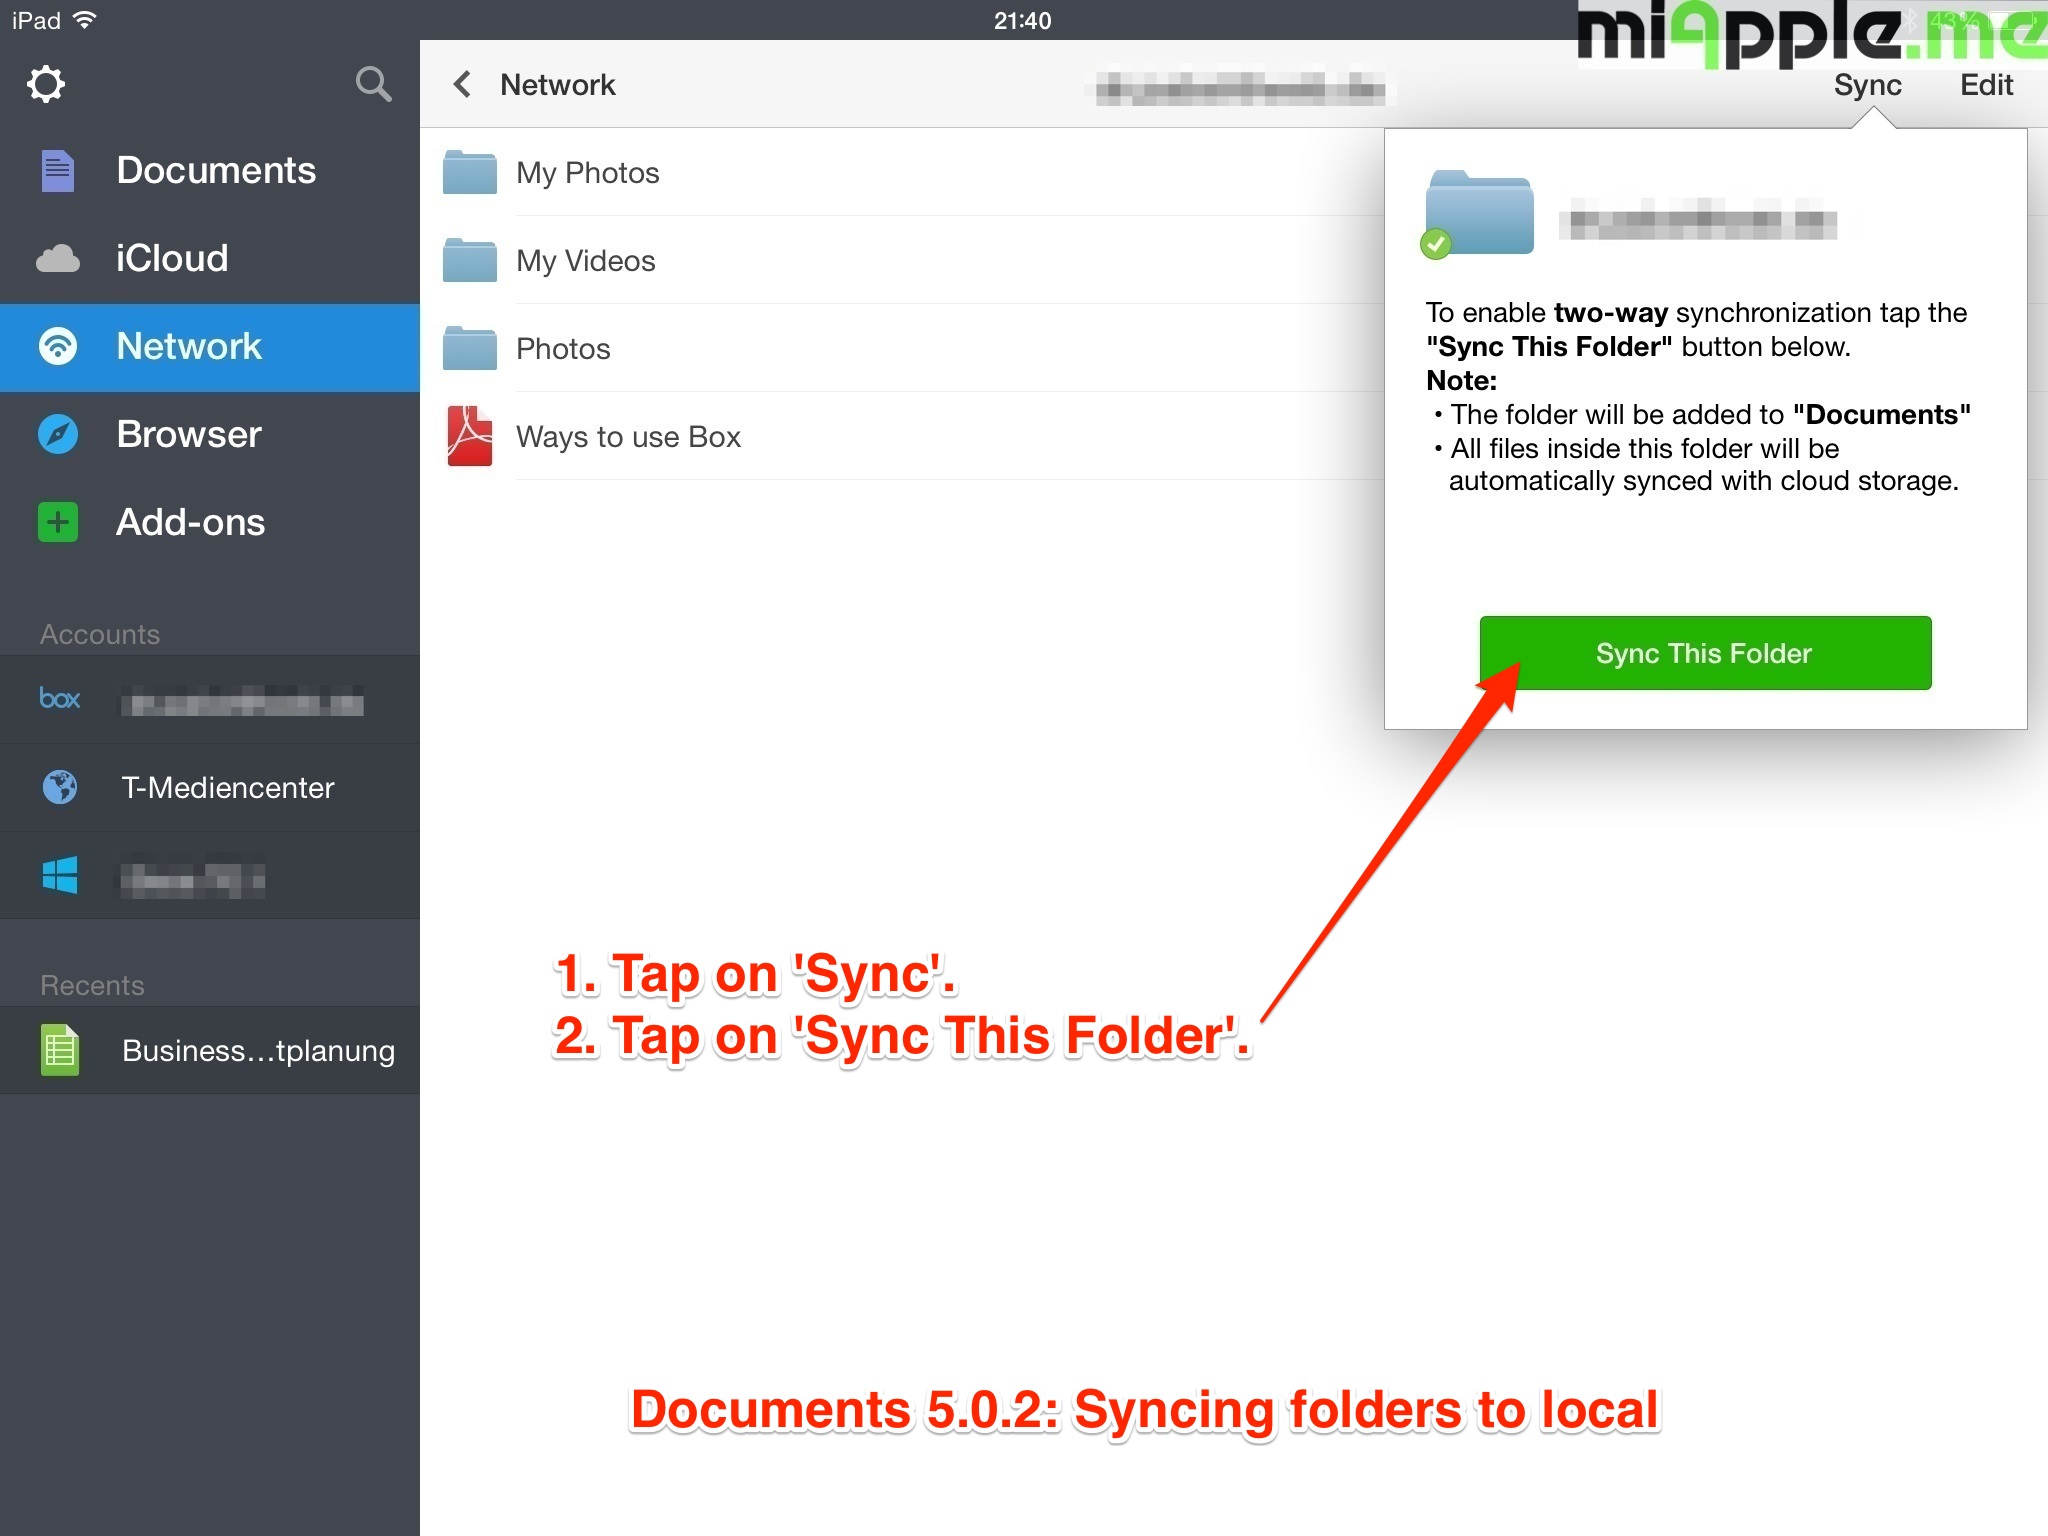Open the Ways to use Box PDF
The height and width of the screenshot is (1536, 2048).
click(628, 437)
